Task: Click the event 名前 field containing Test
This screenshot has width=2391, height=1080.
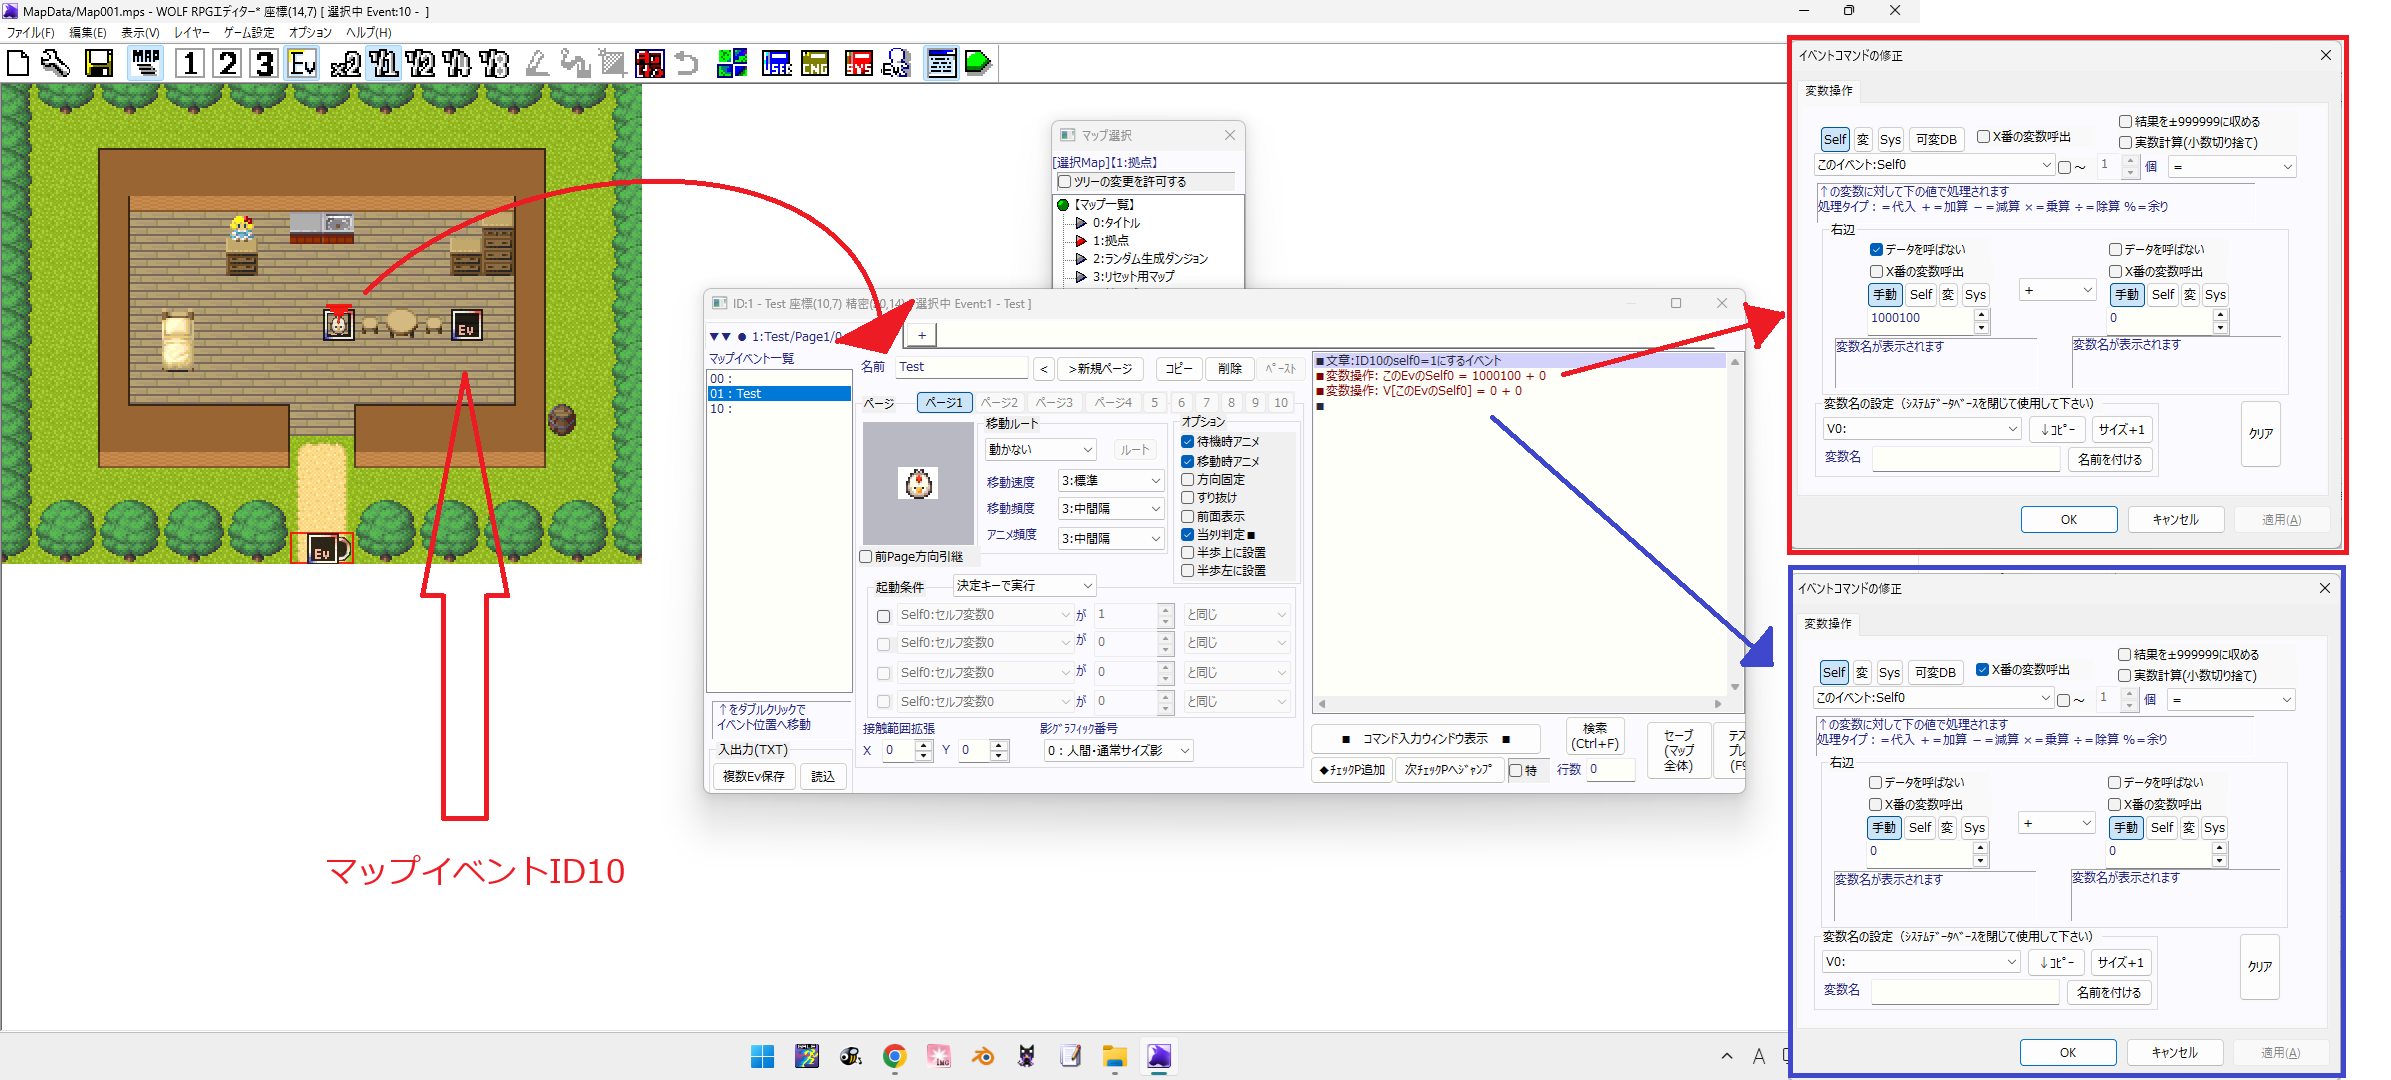Action: (x=960, y=368)
